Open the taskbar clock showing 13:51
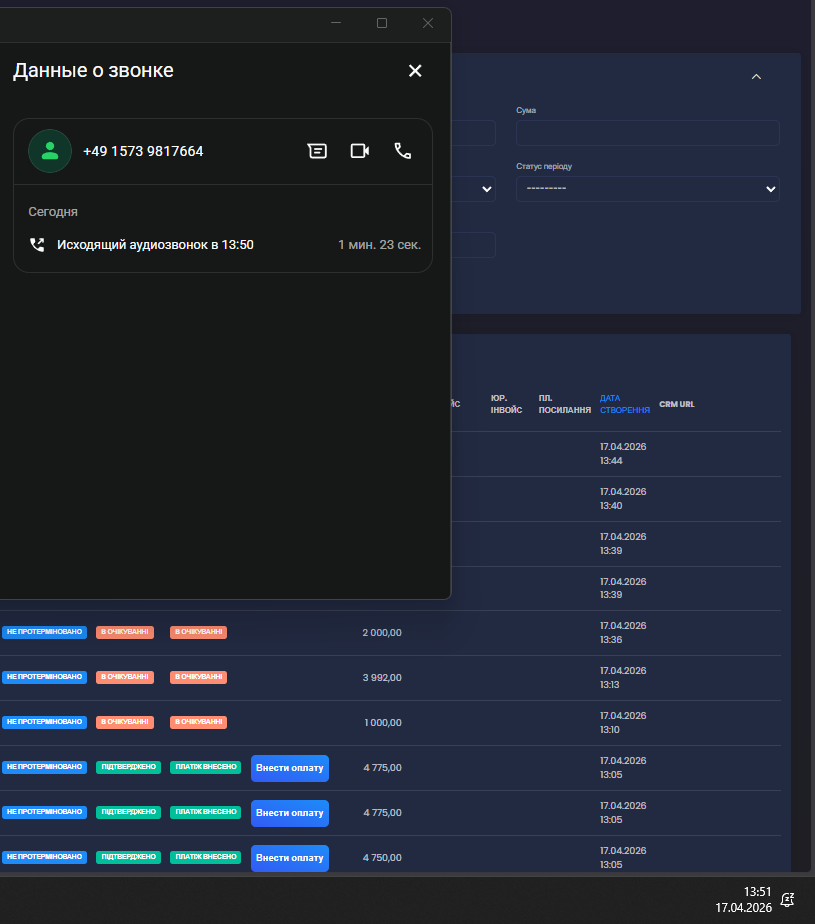Image resolution: width=815 pixels, height=924 pixels. click(x=744, y=900)
